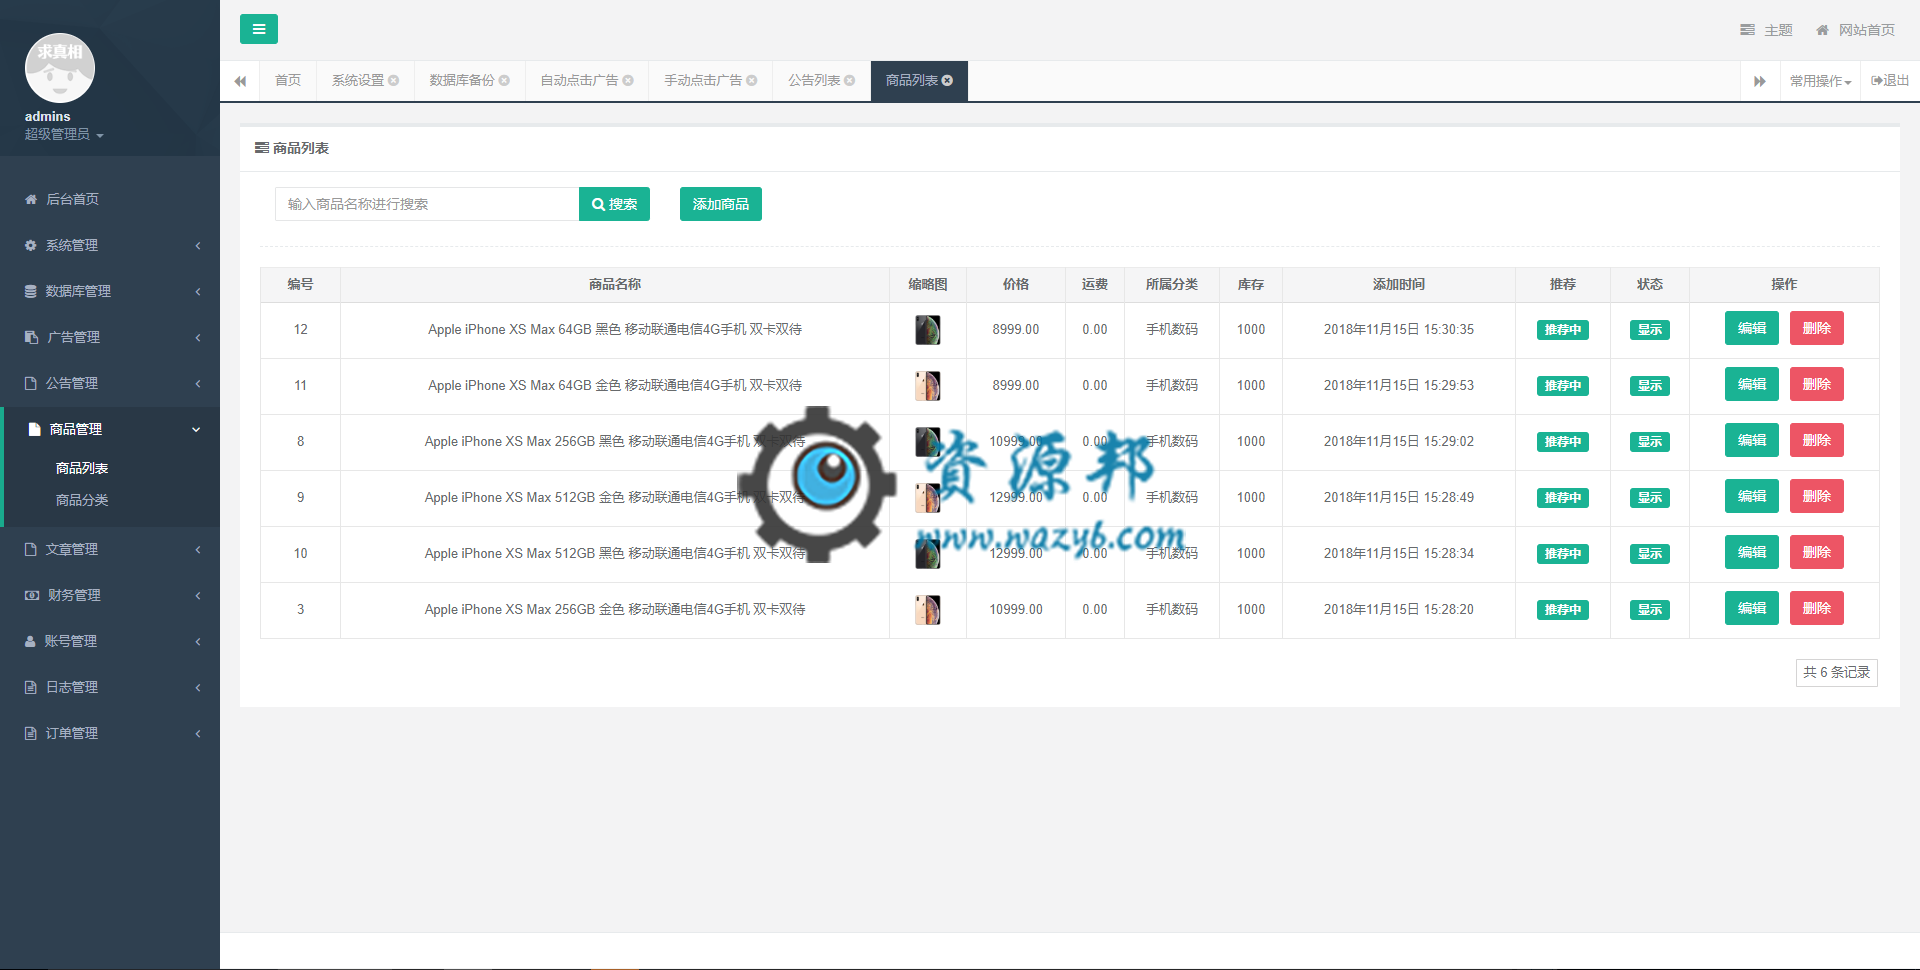Toggle 推荐中 status for product 12

pyautogui.click(x=1563, y=330)
